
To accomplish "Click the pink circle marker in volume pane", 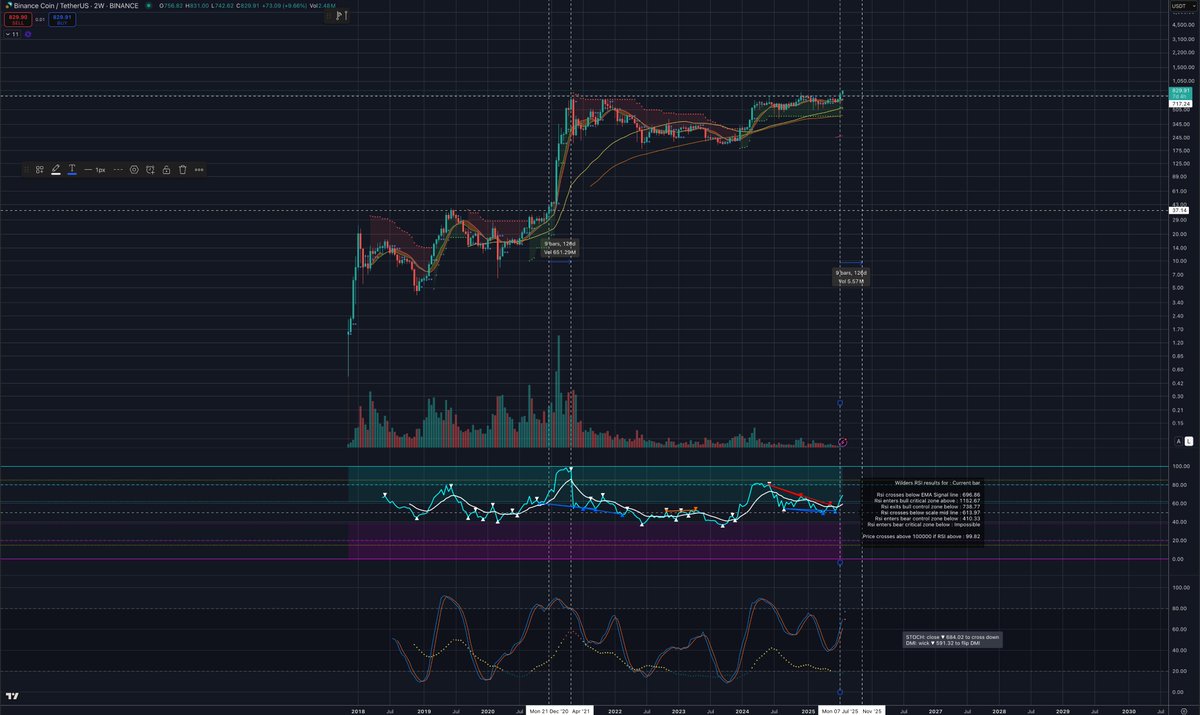I will click(843, 441).
